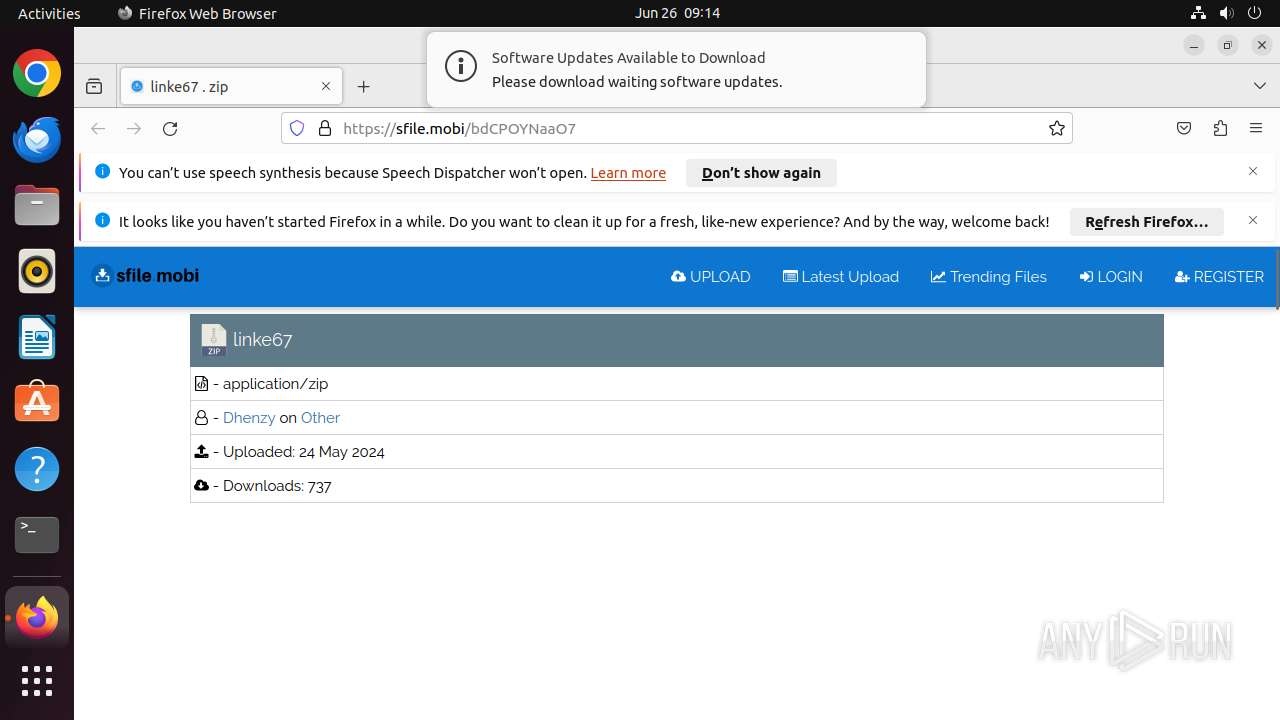
Task: Close the linke67 . zip tab
Action: [326, 86]
